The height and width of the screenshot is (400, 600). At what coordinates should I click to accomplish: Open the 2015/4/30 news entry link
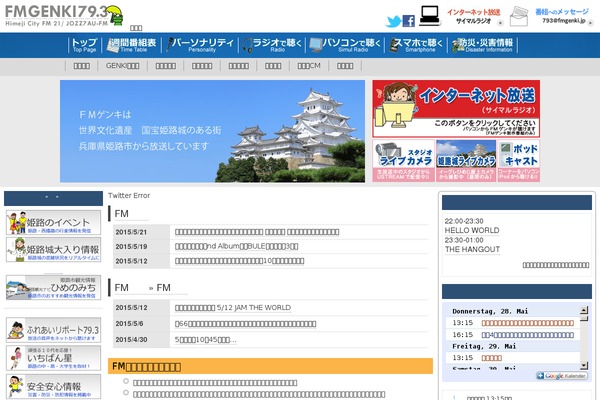[205, 340]
